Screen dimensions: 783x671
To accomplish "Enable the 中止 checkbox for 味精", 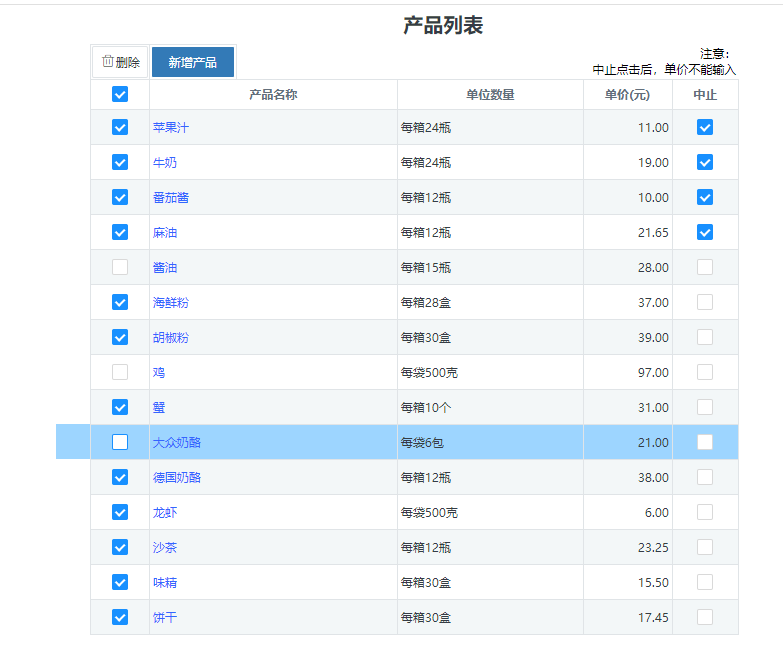I will (x=705, y=582).
